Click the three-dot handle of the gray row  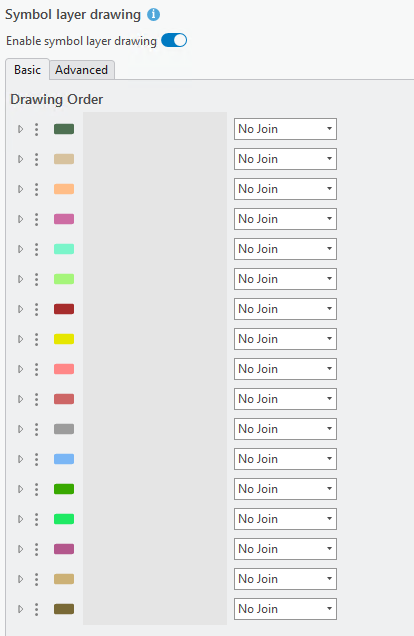(x=36, y=429)
